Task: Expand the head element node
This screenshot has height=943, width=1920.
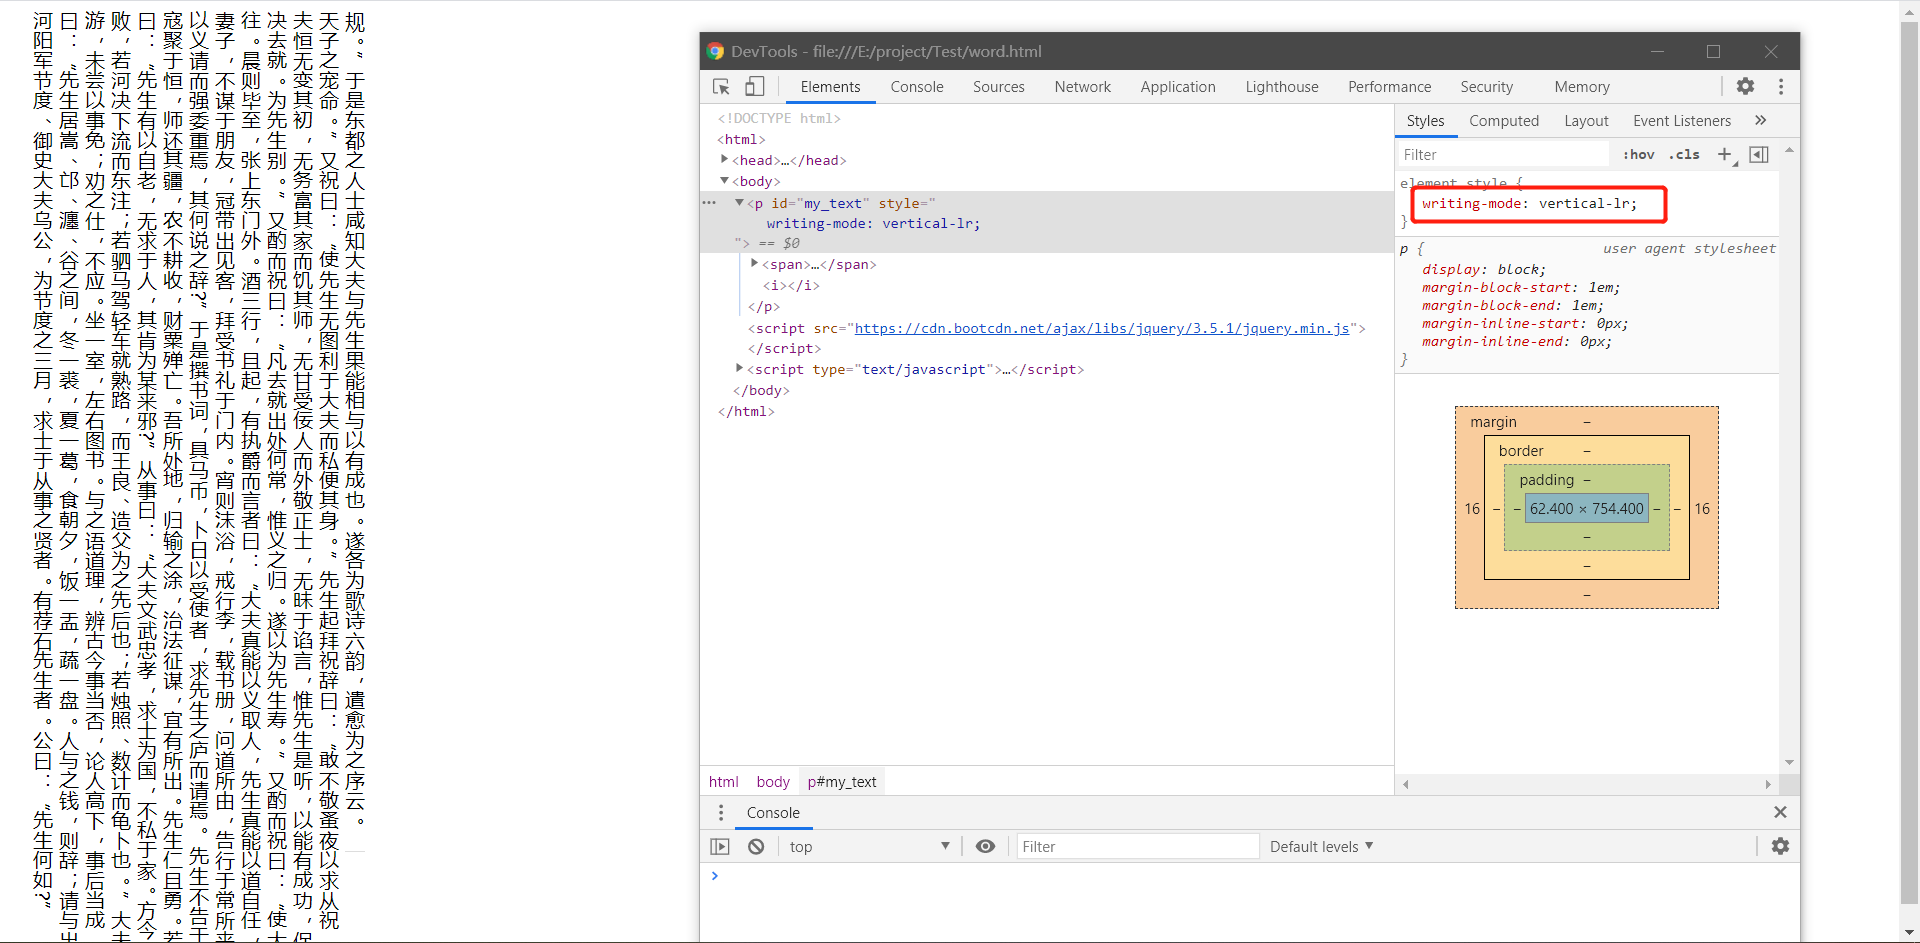Action: coord(724,159)
